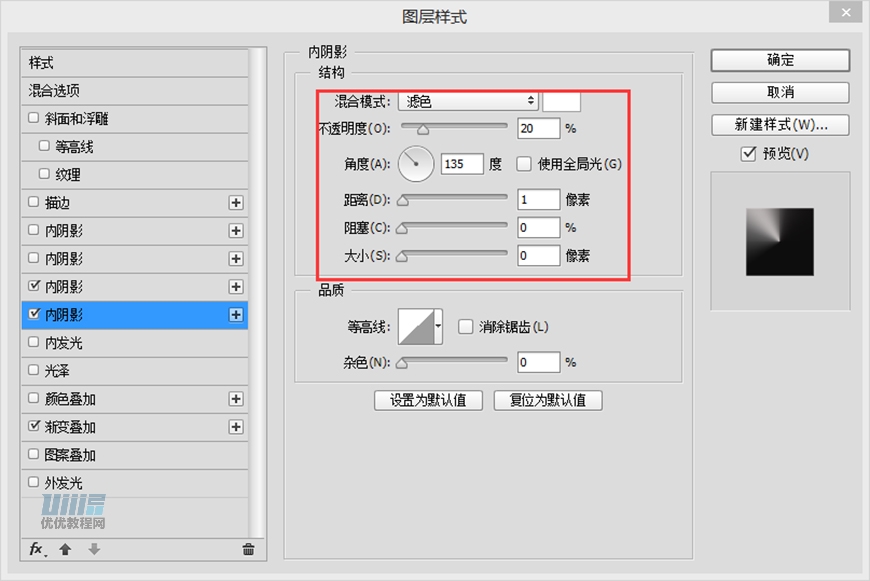Select the 混合选项 row
This screenshot has height=581, width=870.
tap(135, 90)
